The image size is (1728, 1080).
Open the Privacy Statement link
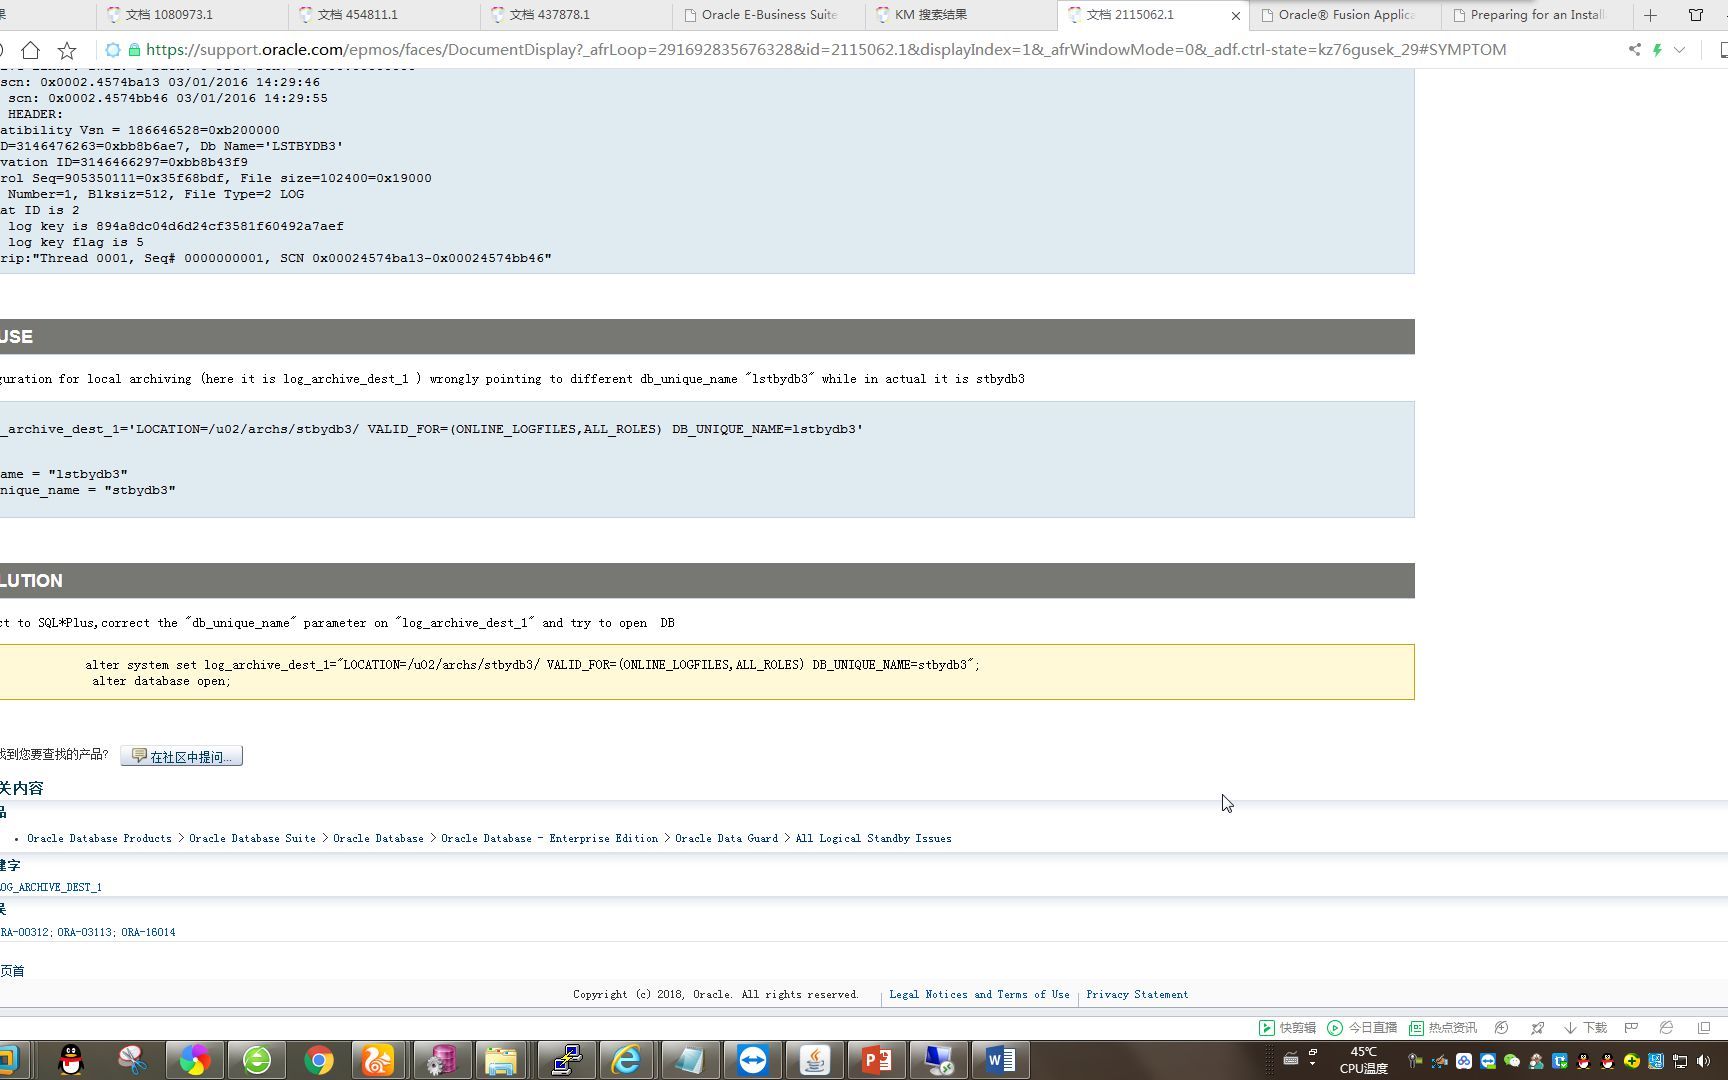(x=1137, y=994)
